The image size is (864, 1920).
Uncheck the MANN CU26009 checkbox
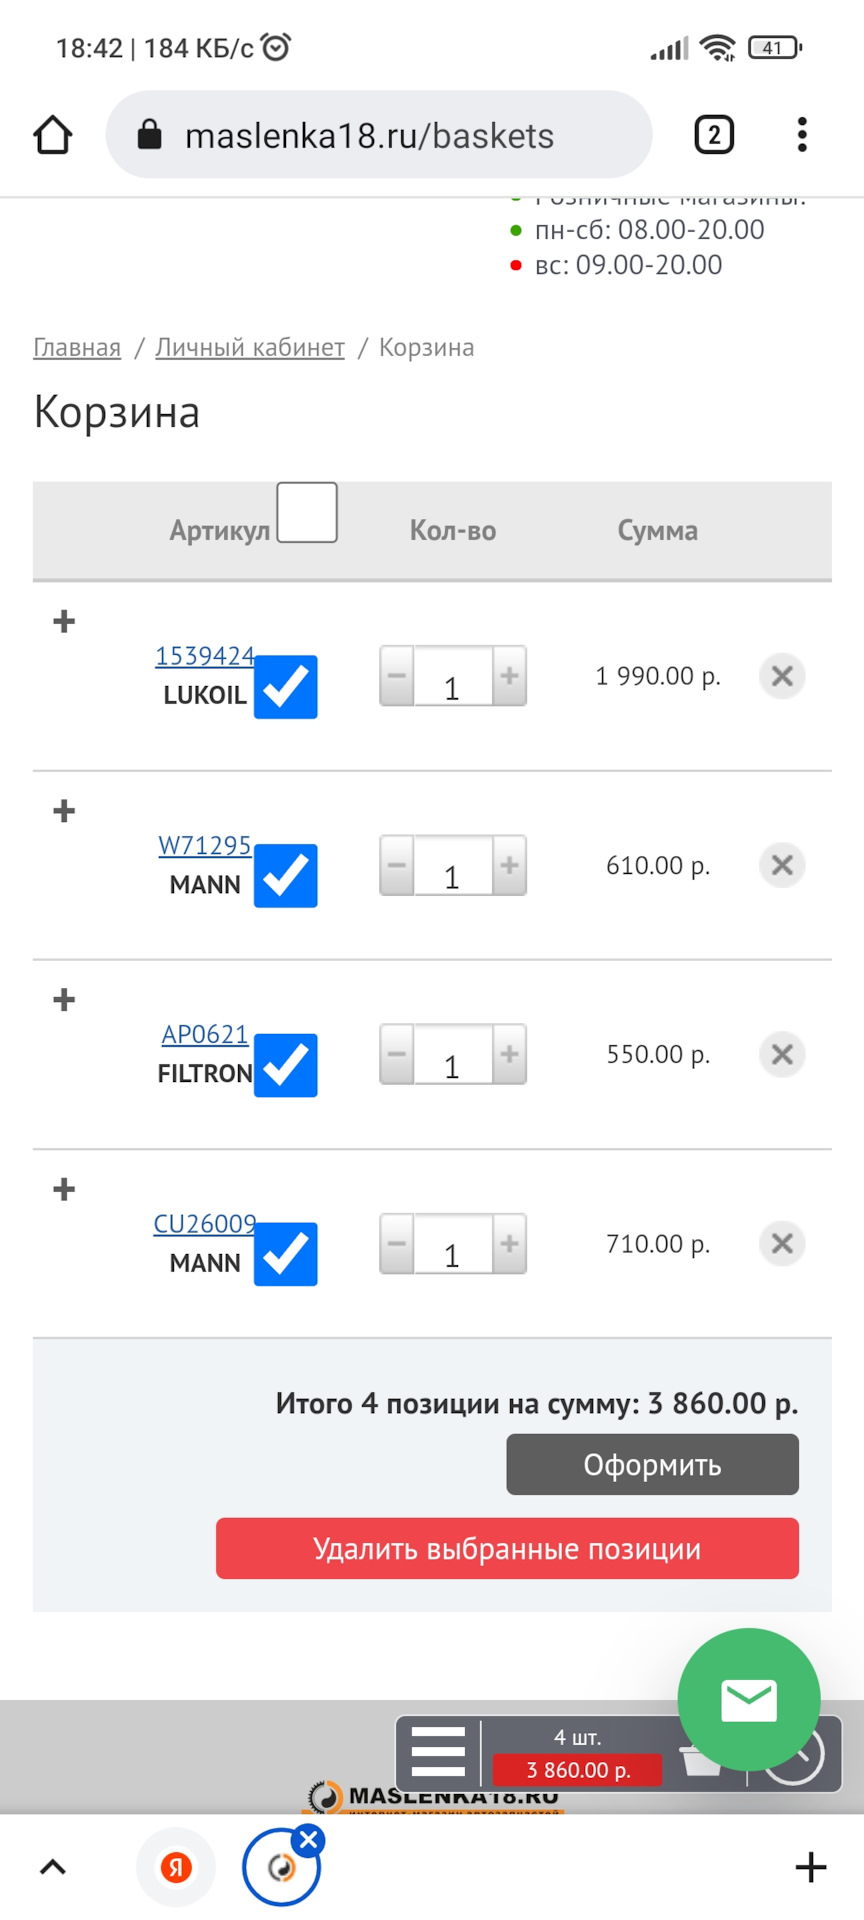point(286,1254)
